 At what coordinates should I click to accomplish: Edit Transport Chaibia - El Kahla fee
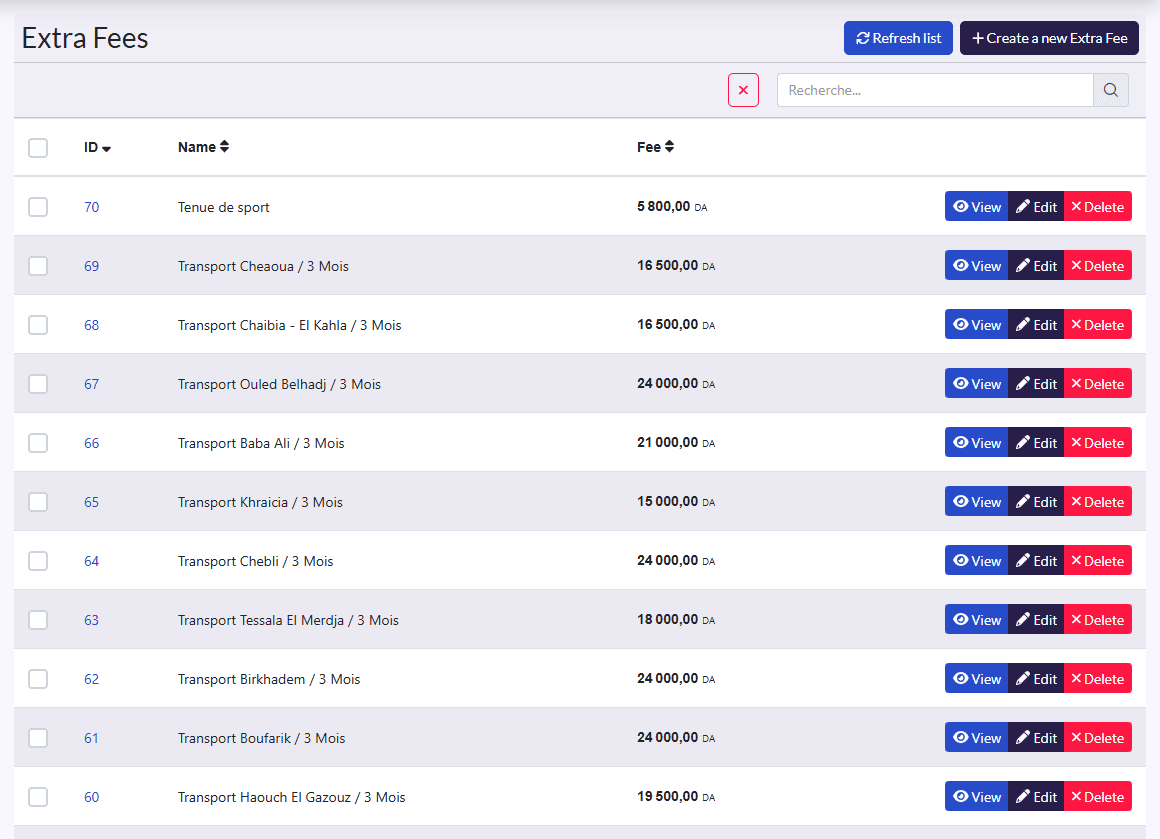click(x=1036, y=324)
